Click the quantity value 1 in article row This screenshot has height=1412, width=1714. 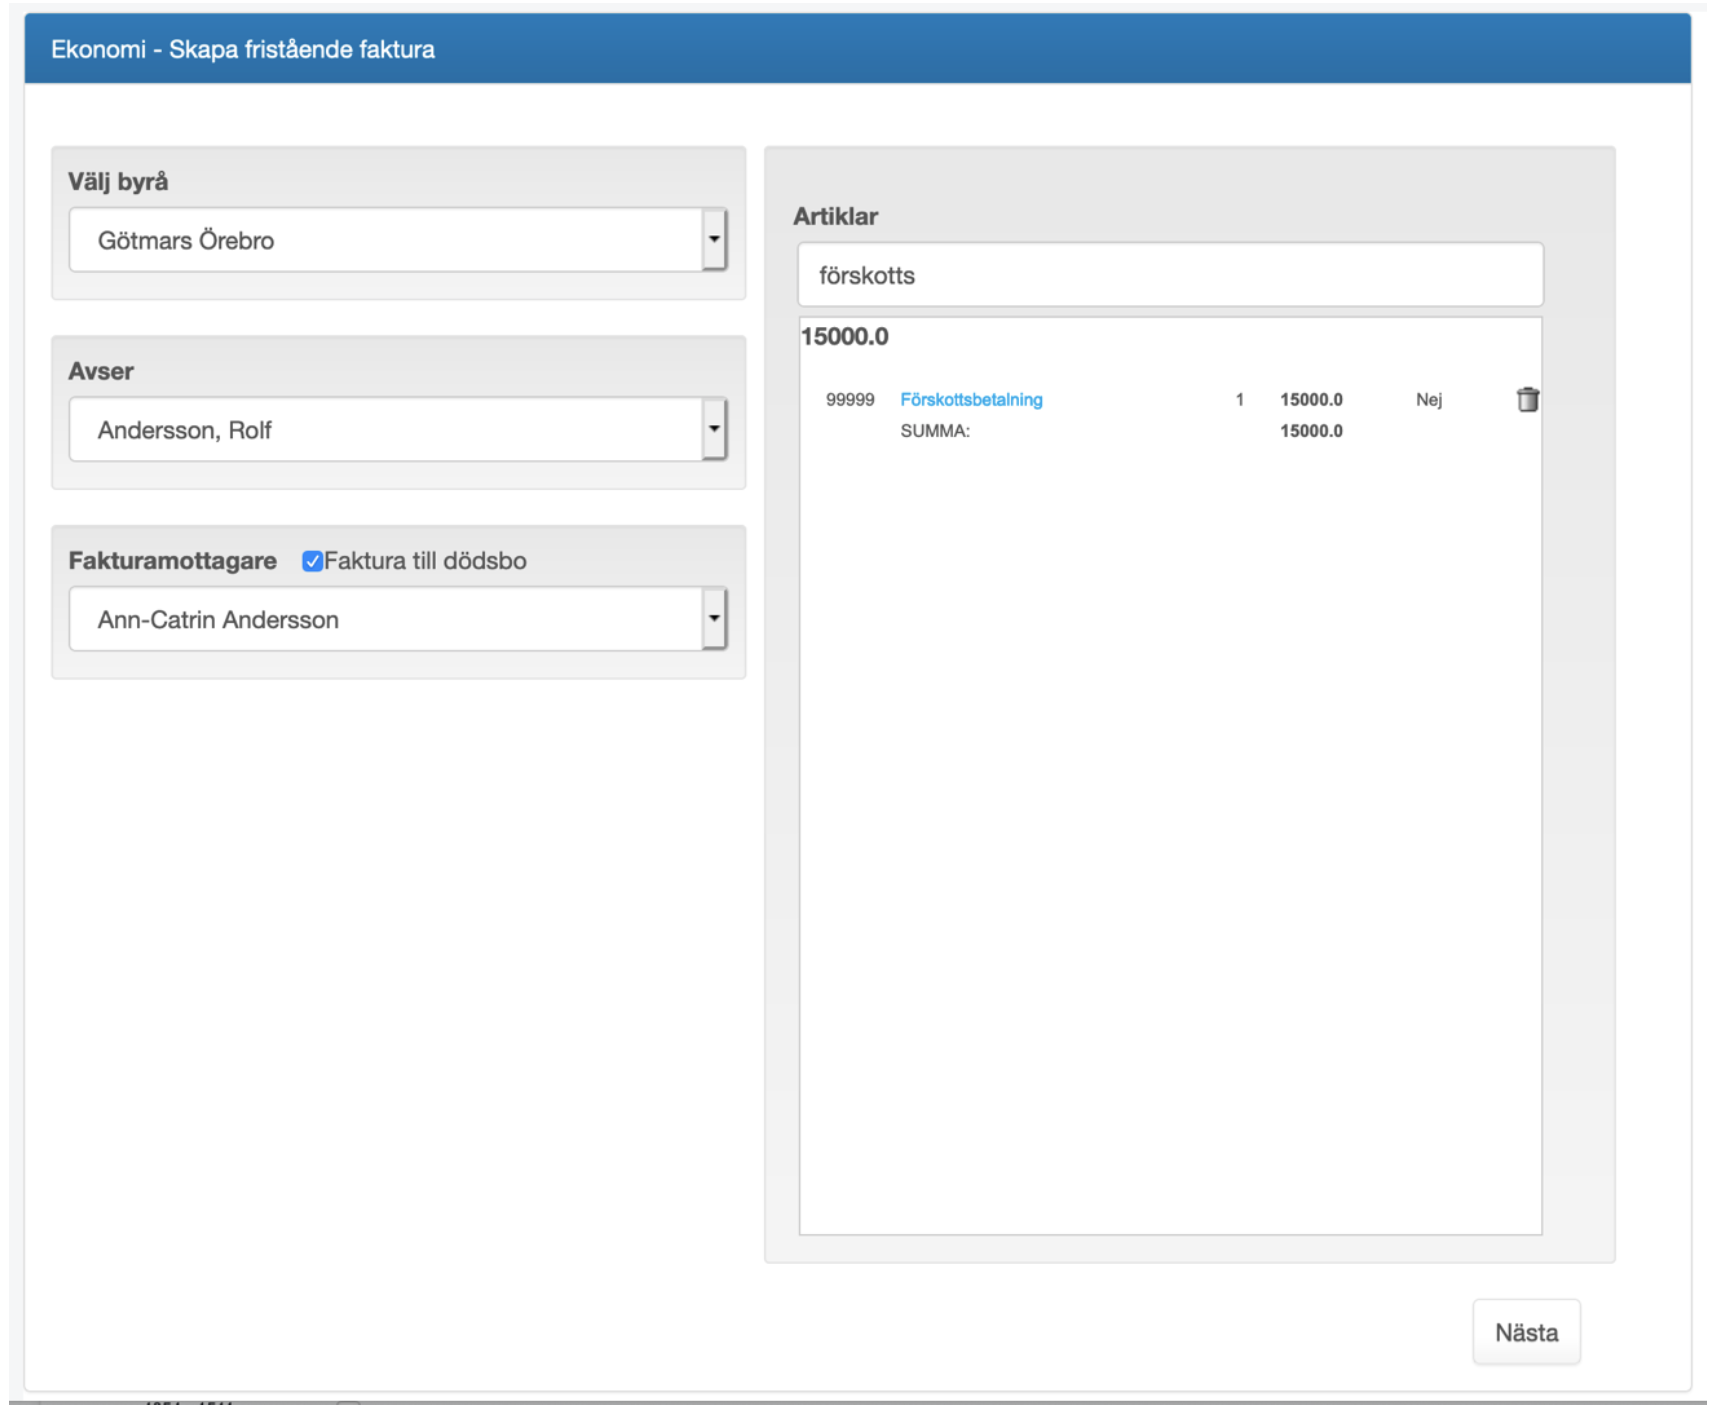coord(1239,400)
